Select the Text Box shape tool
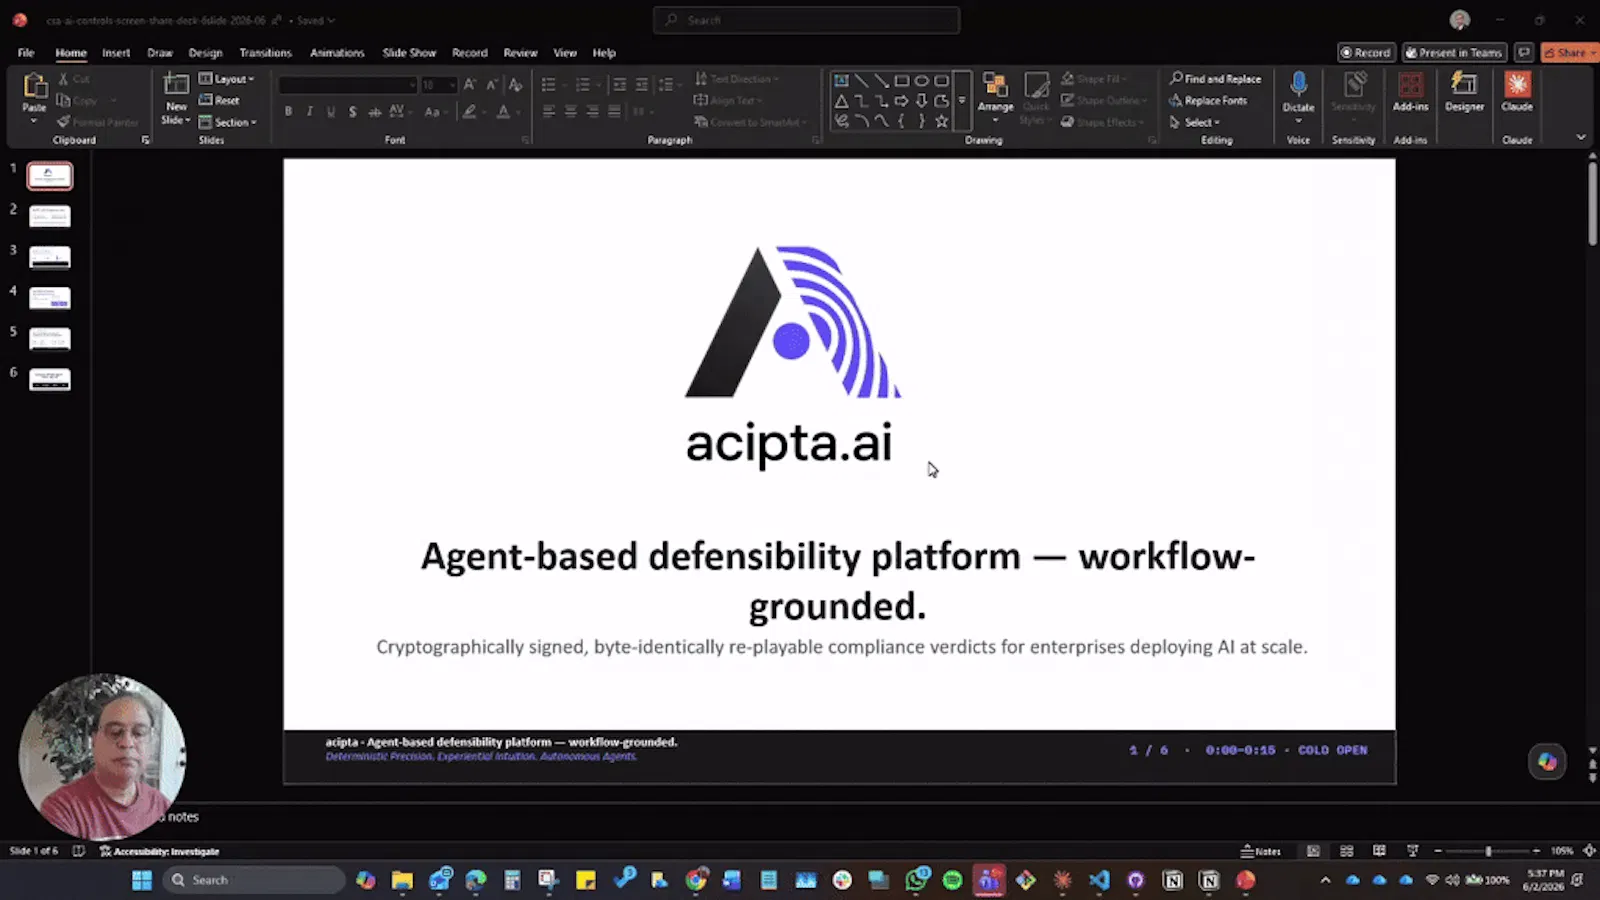 pos(841,81)
